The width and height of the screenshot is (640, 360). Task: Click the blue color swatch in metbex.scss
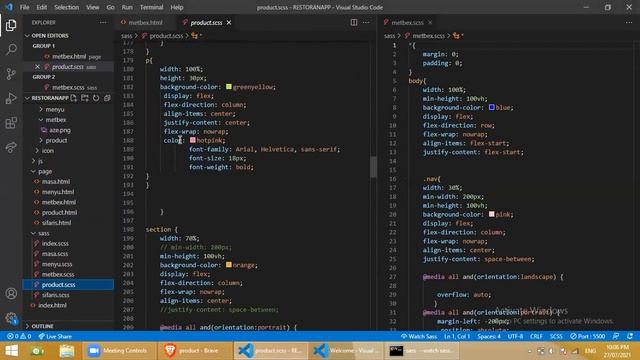[x=492, y=107]
